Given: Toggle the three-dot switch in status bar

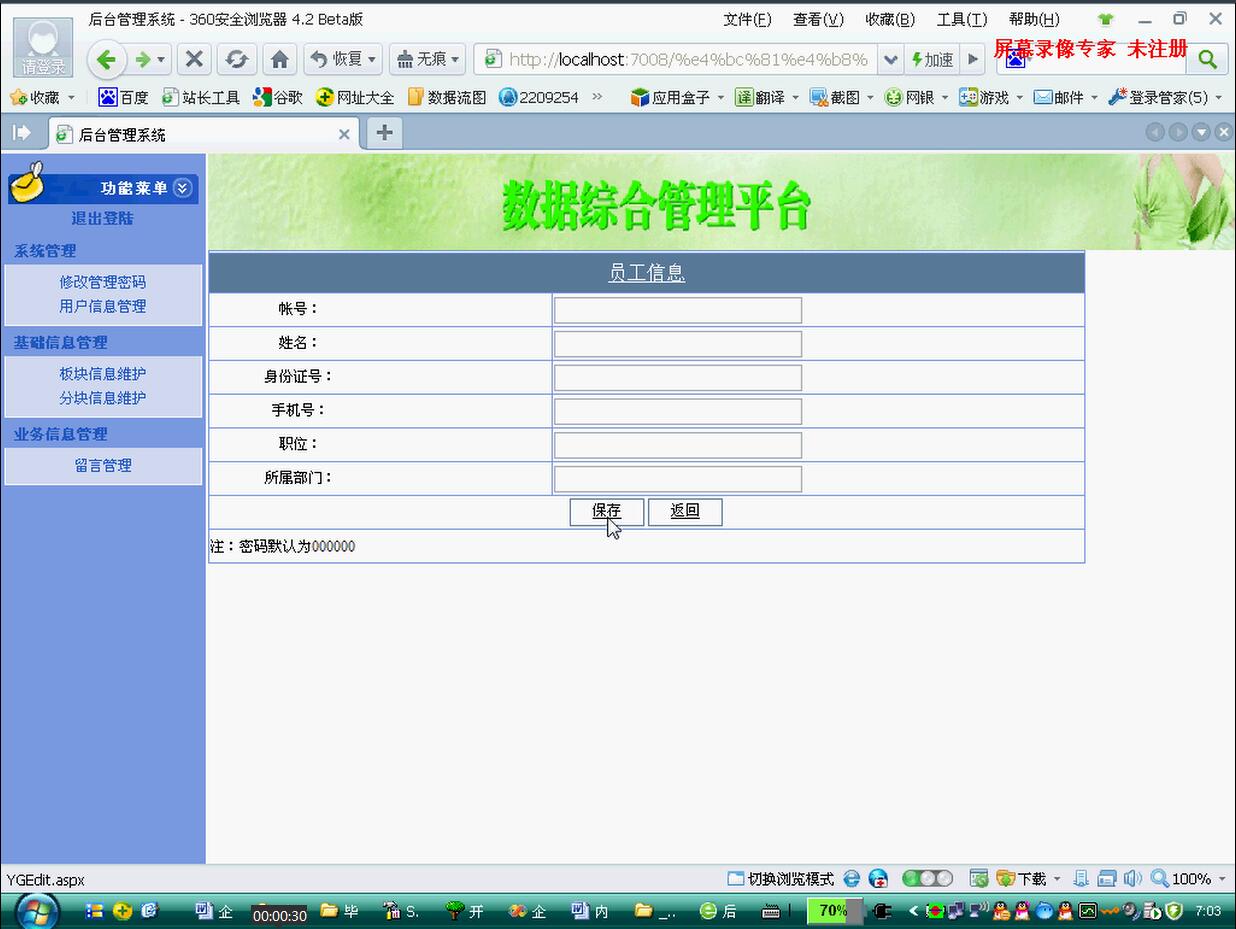Looking at the screenshot, I should 927,879.
